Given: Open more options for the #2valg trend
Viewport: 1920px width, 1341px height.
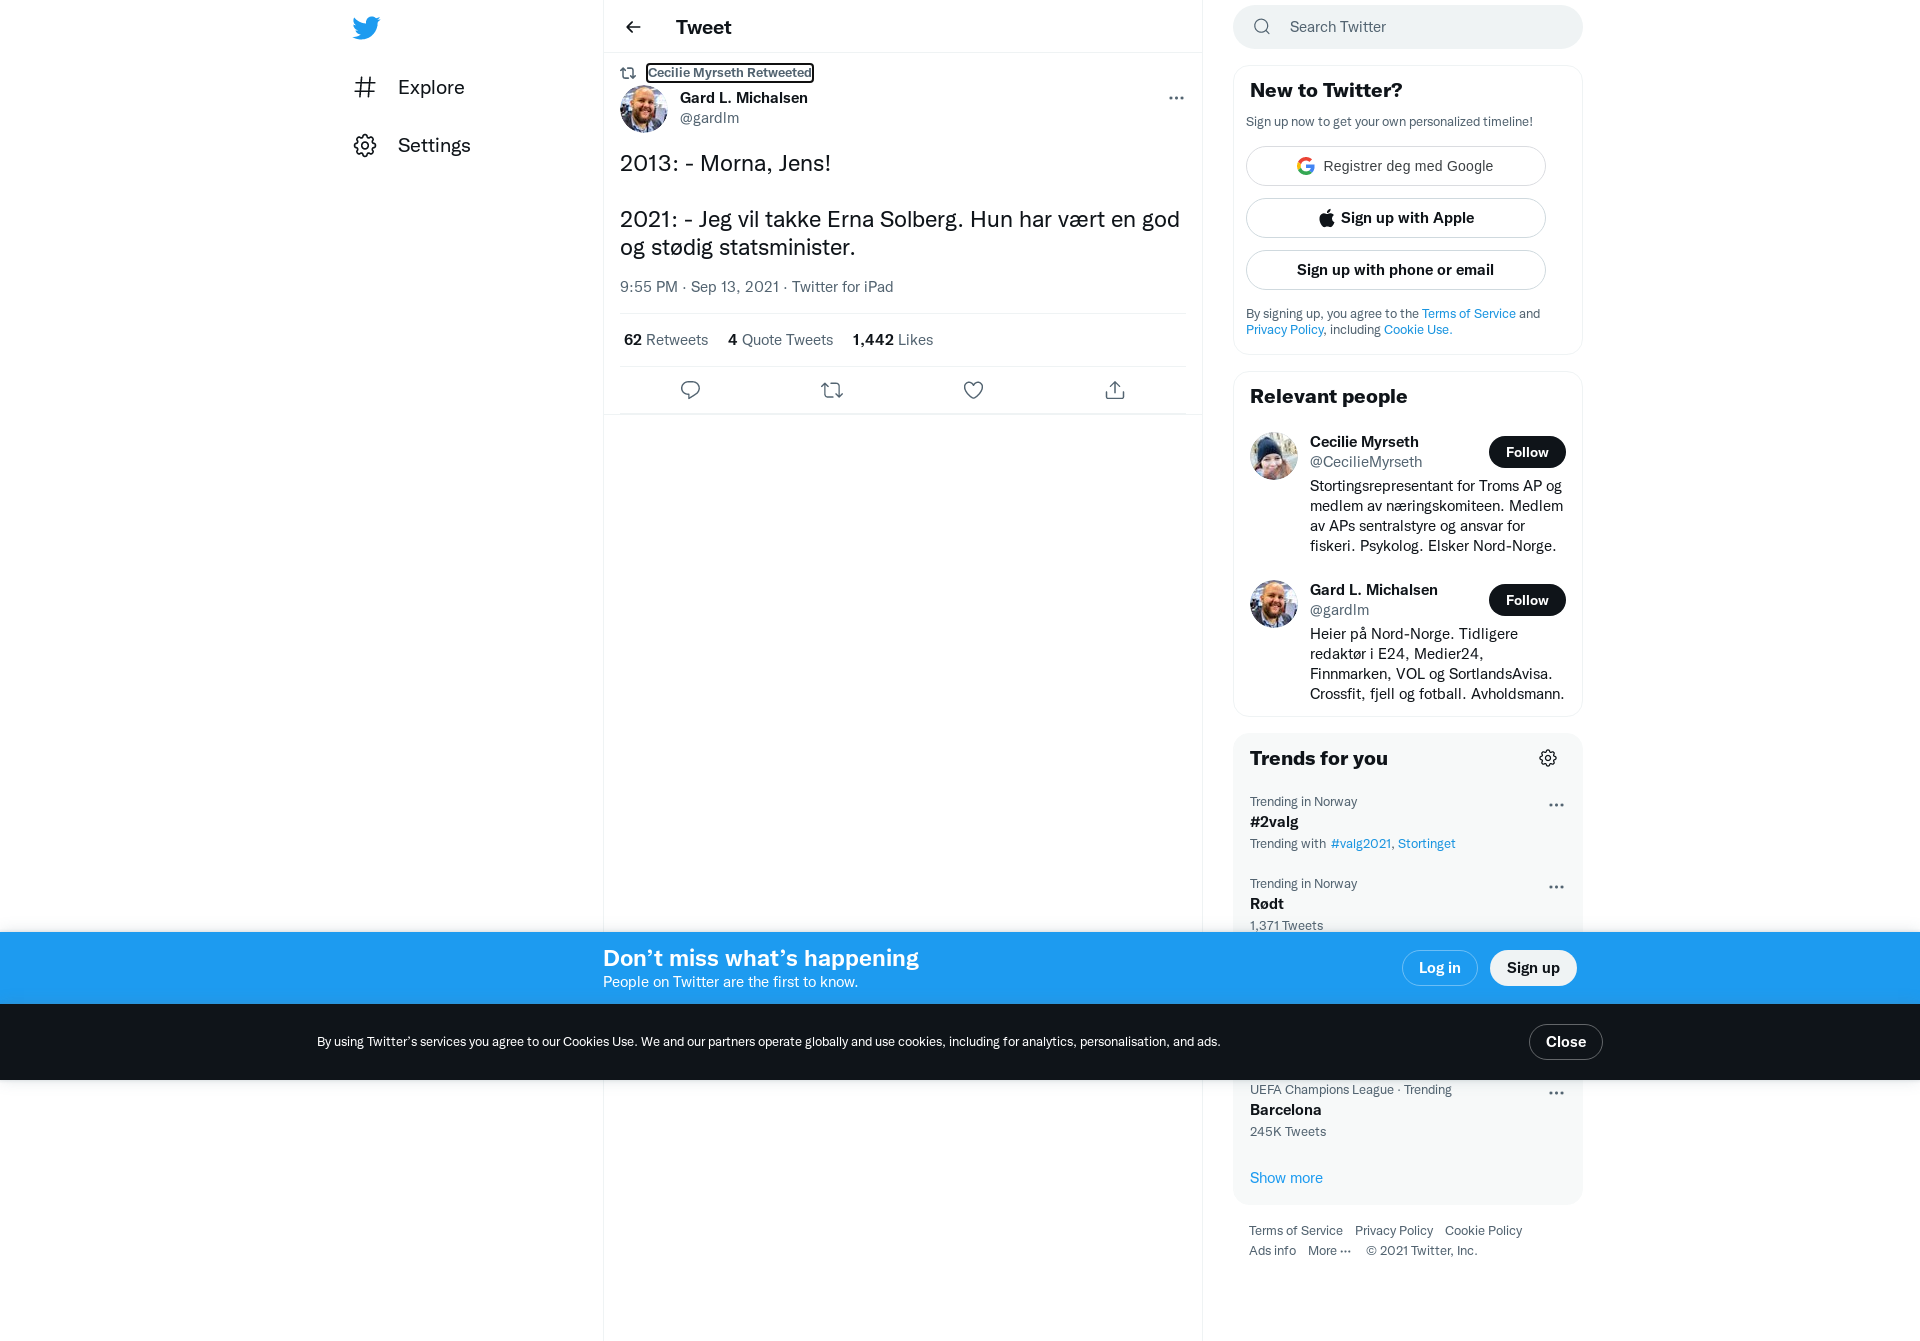Looking at the screenshot, I should (x=1556, y=805).
